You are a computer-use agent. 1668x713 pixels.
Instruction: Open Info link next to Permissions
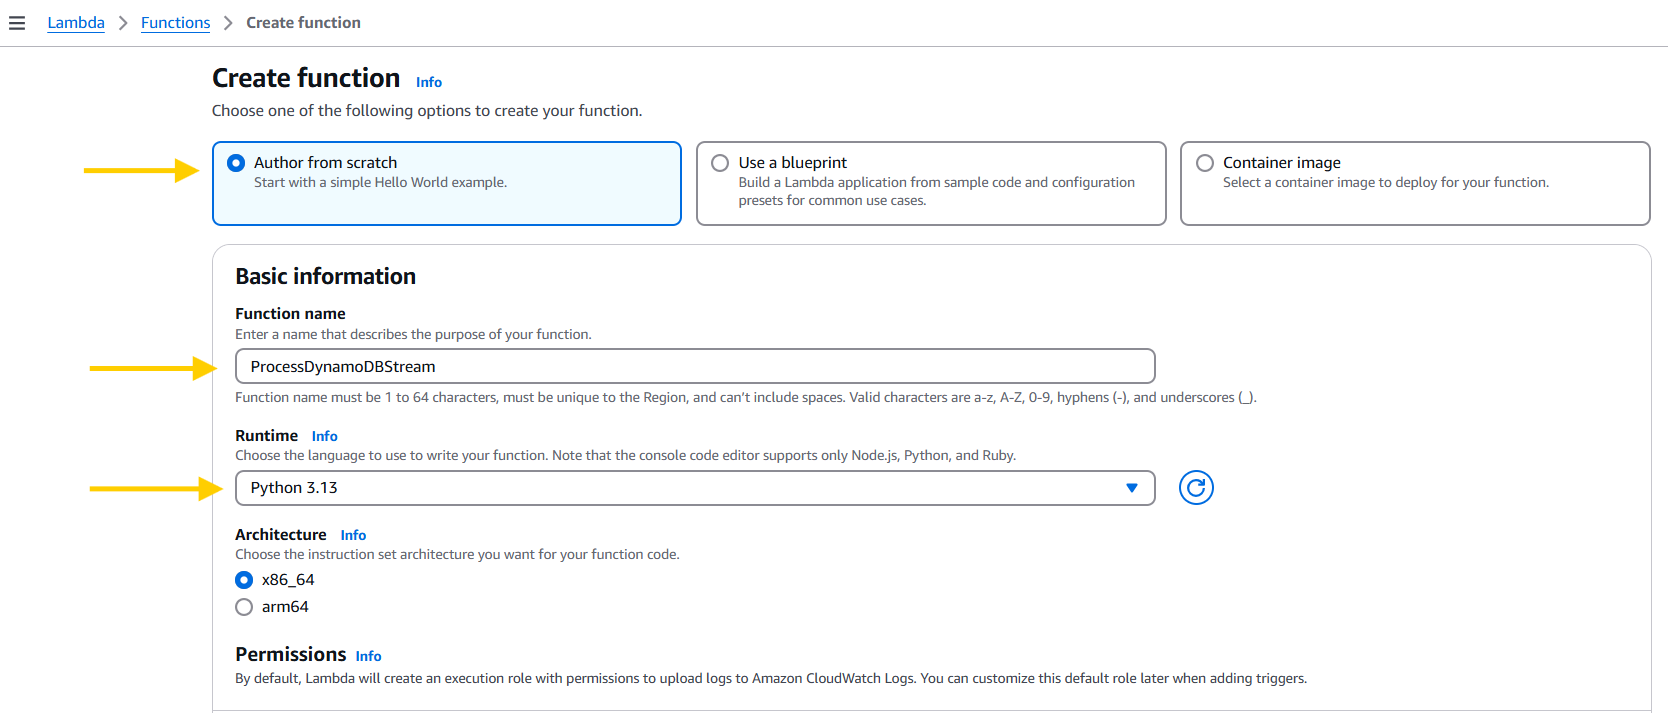coord(368,656)
